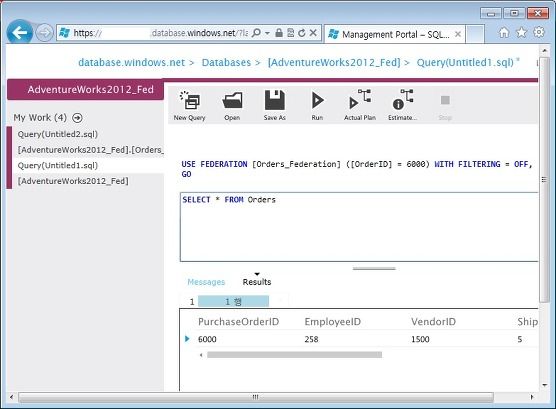Click the results grid horizontal scrollbar
This screenshot has height=409, width=556.
tap(294, 355)
